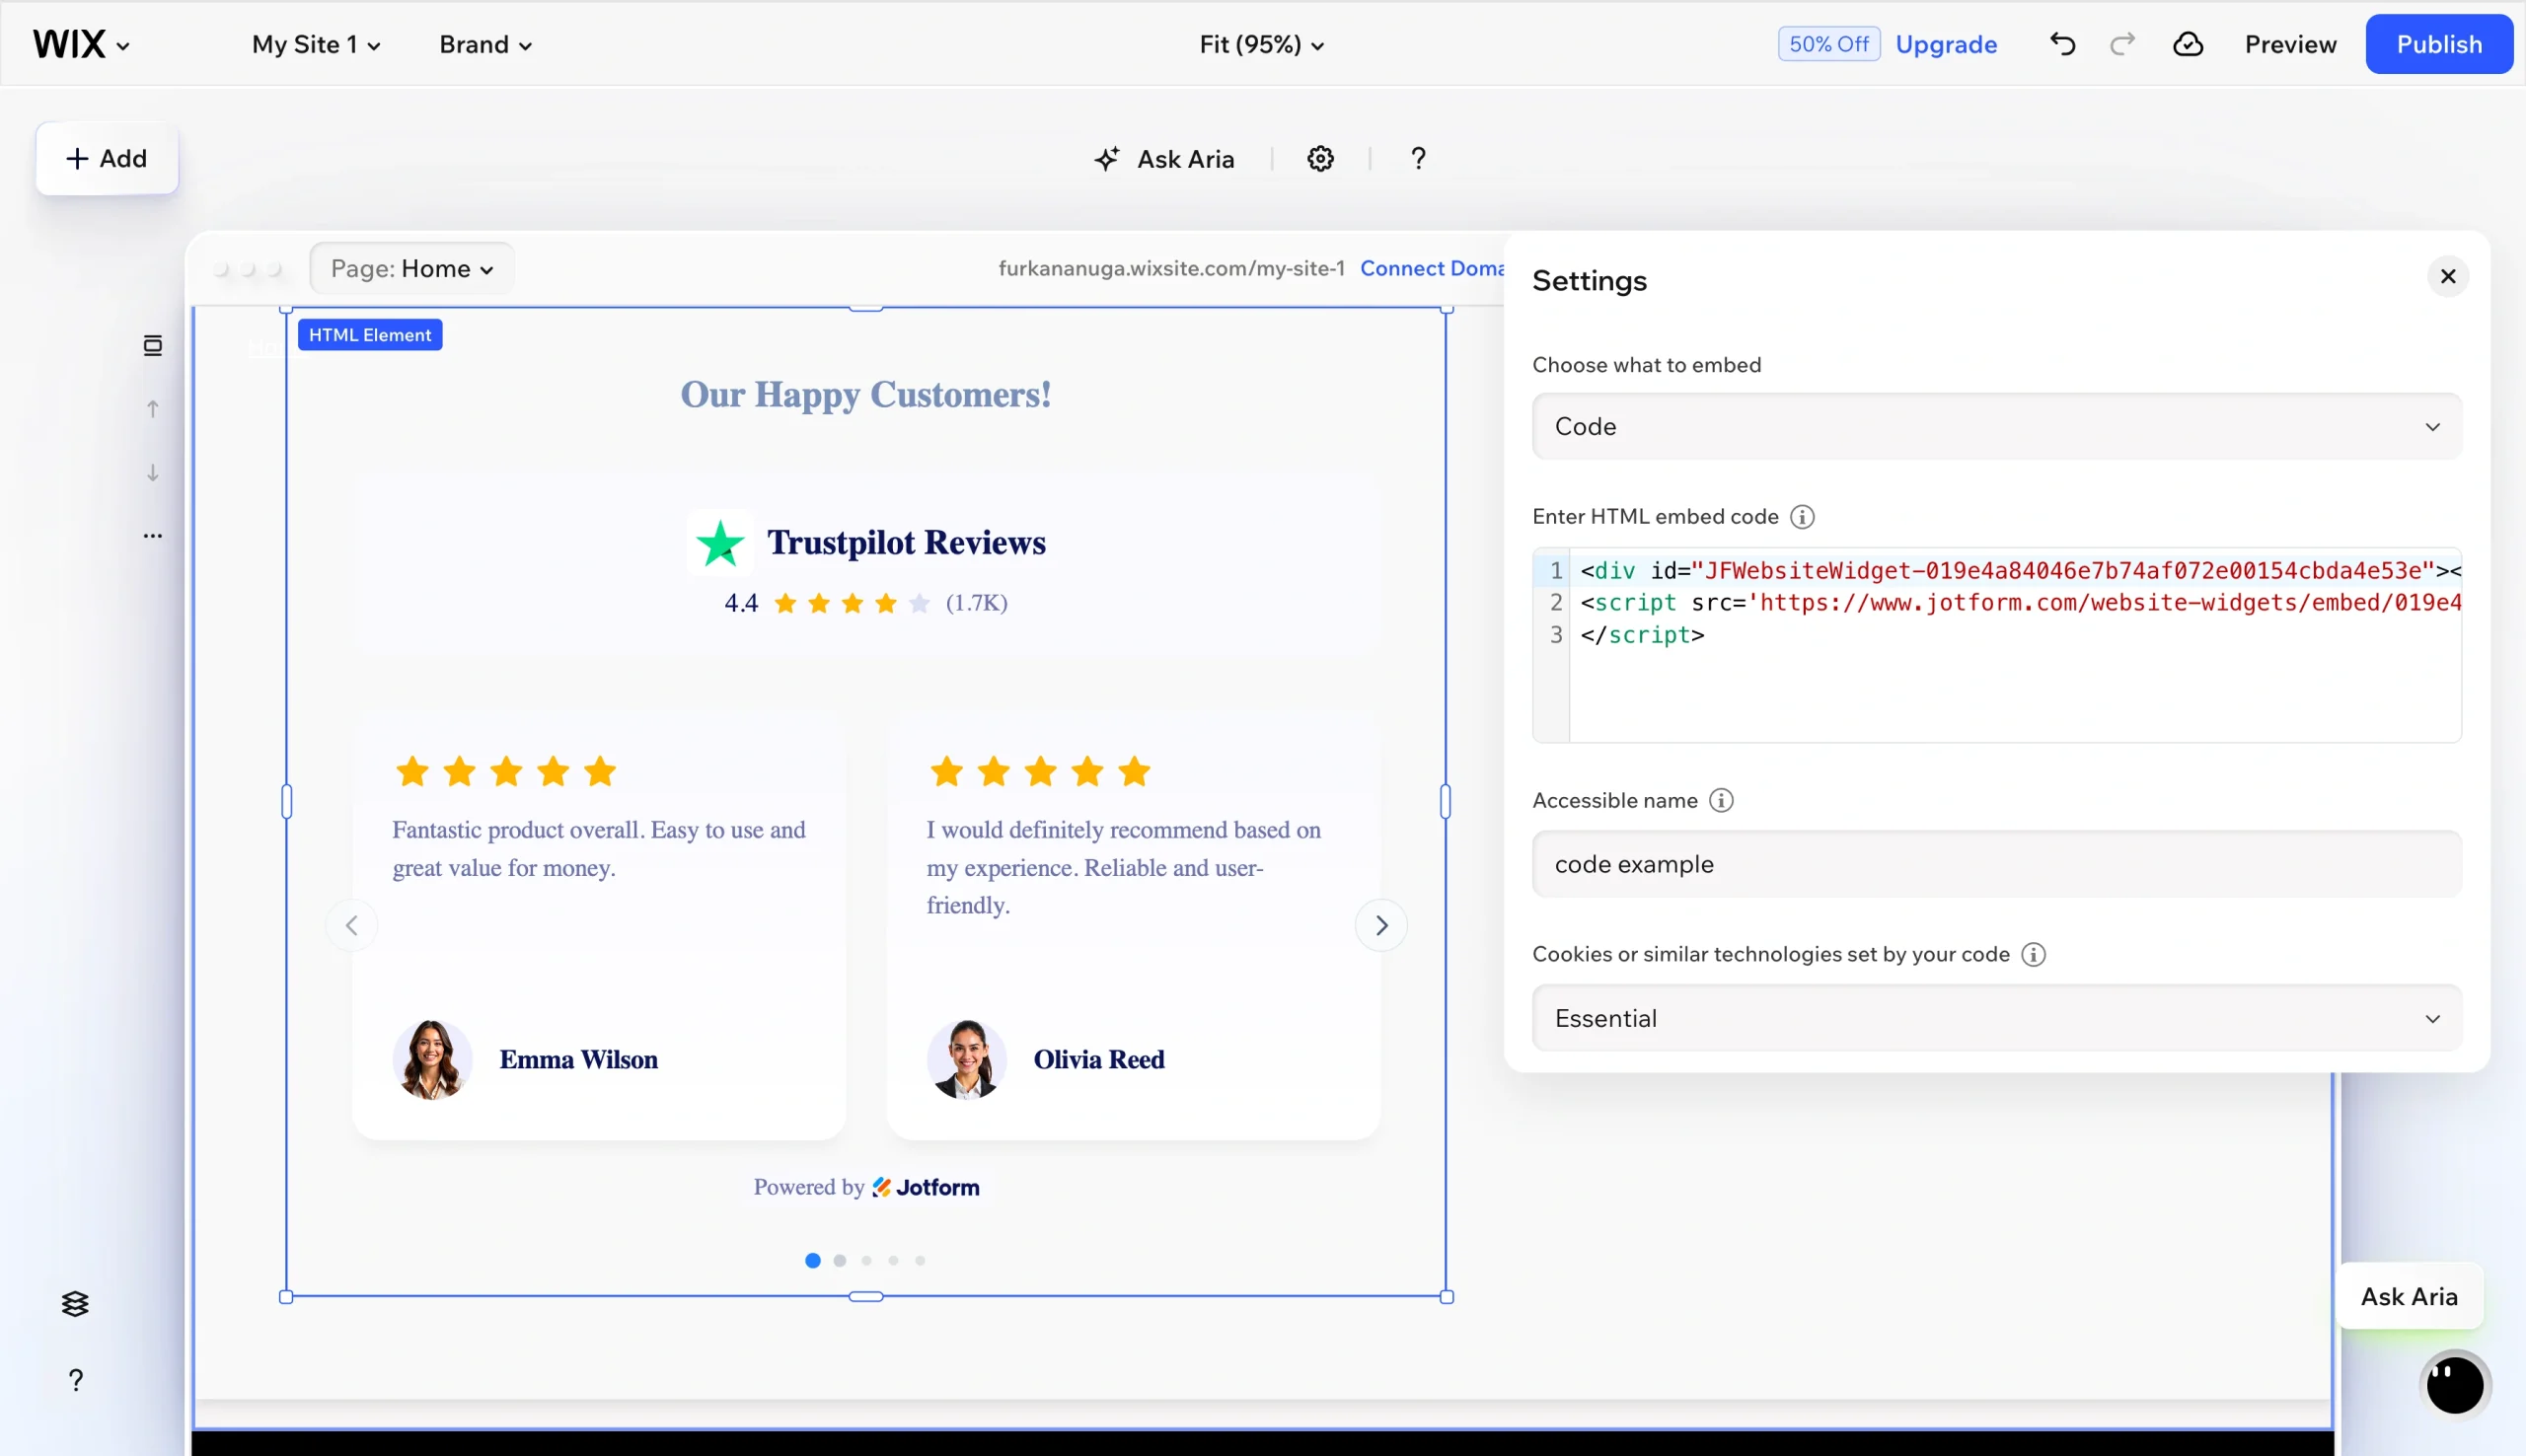Viewport: 2526px width, 1456px height.
Task: Go to previous review slide
Action: point(351,925)
